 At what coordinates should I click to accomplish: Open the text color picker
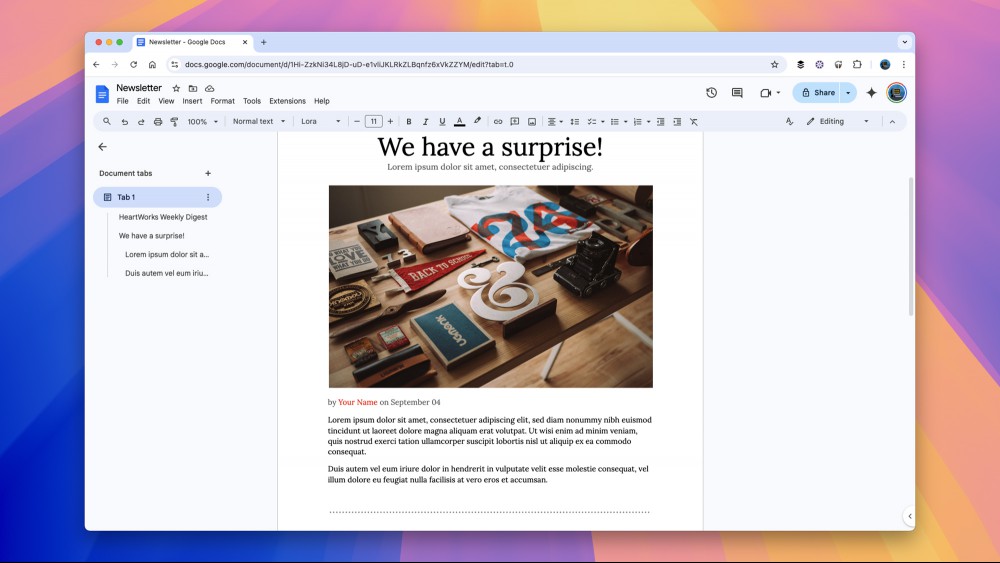point(459,122)
